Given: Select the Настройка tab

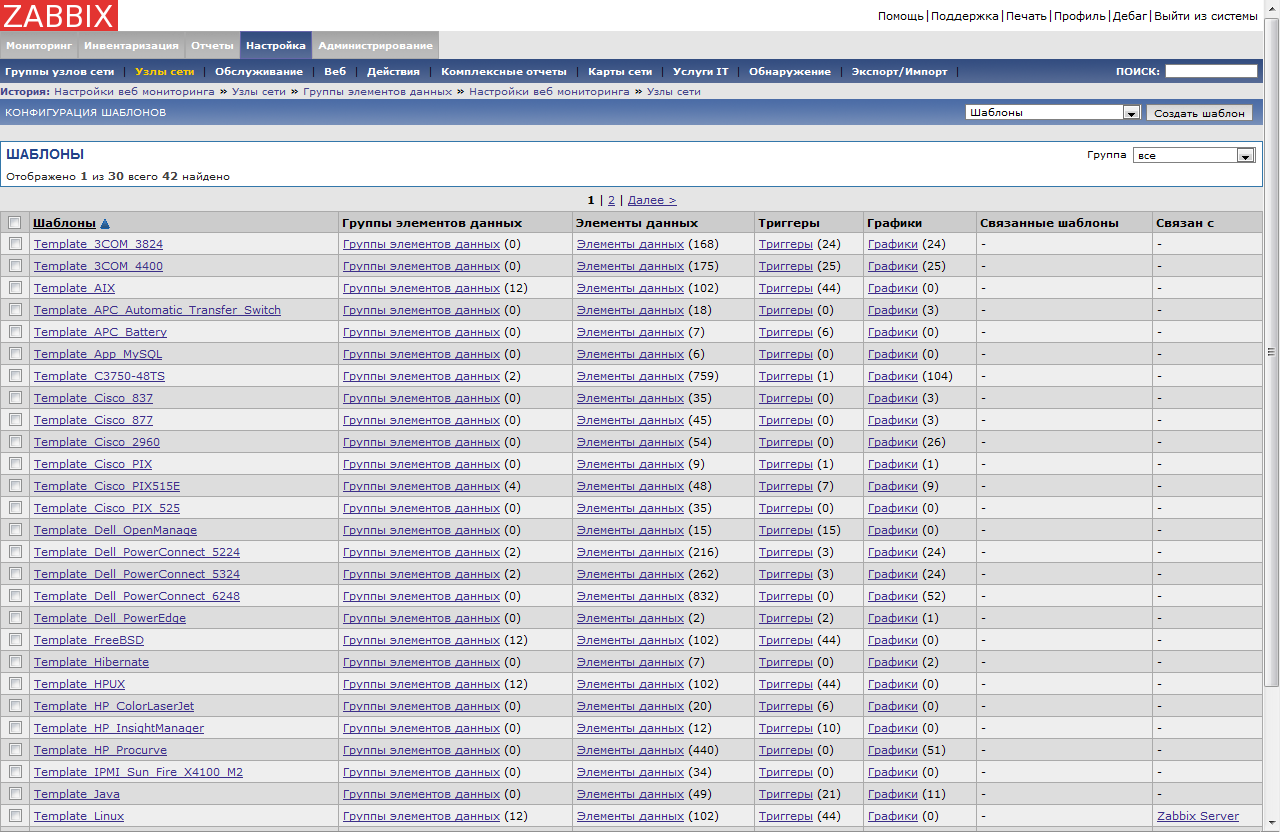Looking at the screenshot, I should (276, 46).
